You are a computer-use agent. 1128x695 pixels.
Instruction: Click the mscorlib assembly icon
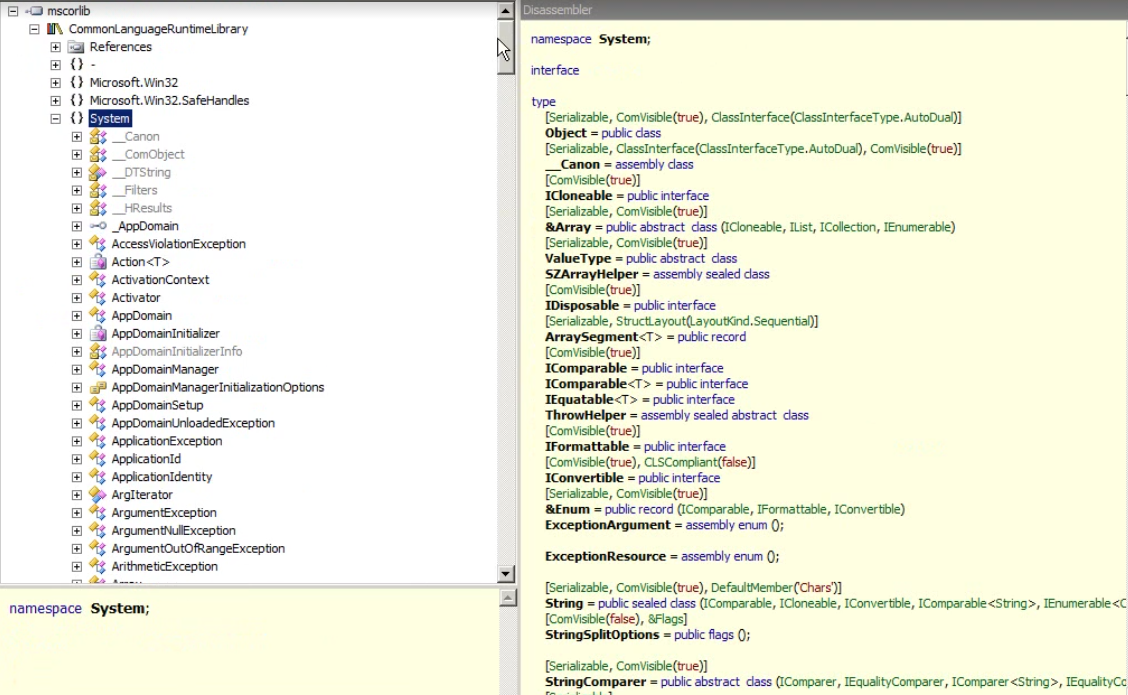click(34, 11)
